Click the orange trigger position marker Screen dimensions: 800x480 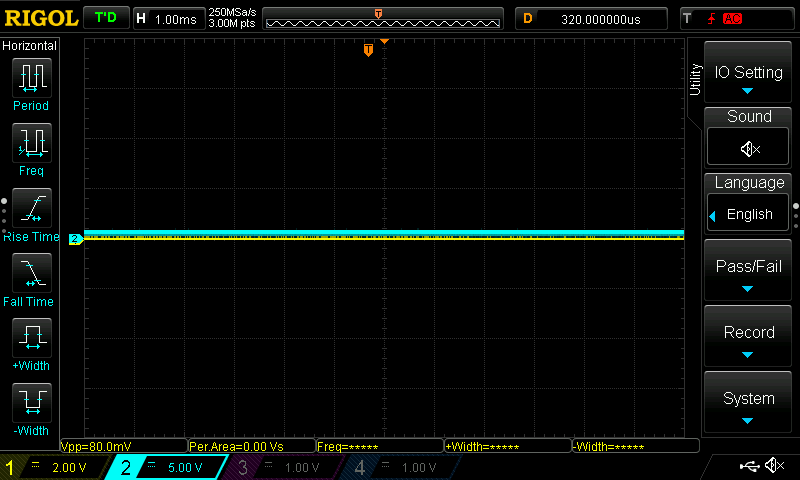(368, 50)
